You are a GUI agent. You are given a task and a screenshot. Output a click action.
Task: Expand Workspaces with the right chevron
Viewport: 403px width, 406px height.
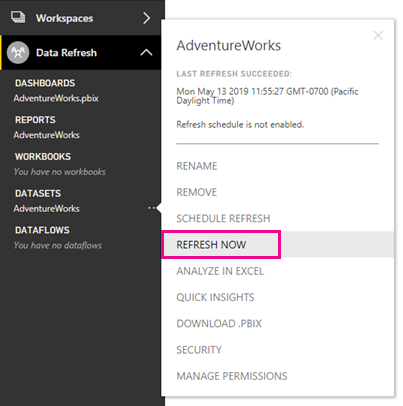click(146, 18)
